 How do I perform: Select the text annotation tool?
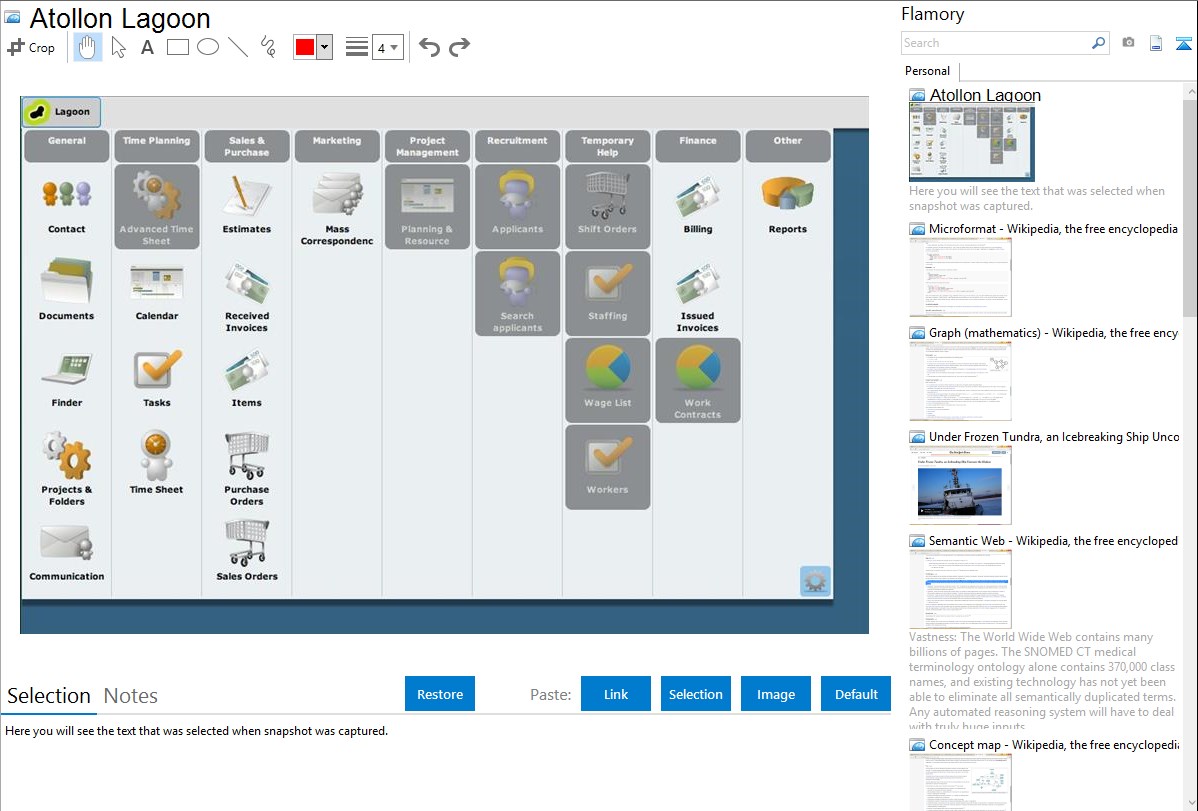(147, 47)
